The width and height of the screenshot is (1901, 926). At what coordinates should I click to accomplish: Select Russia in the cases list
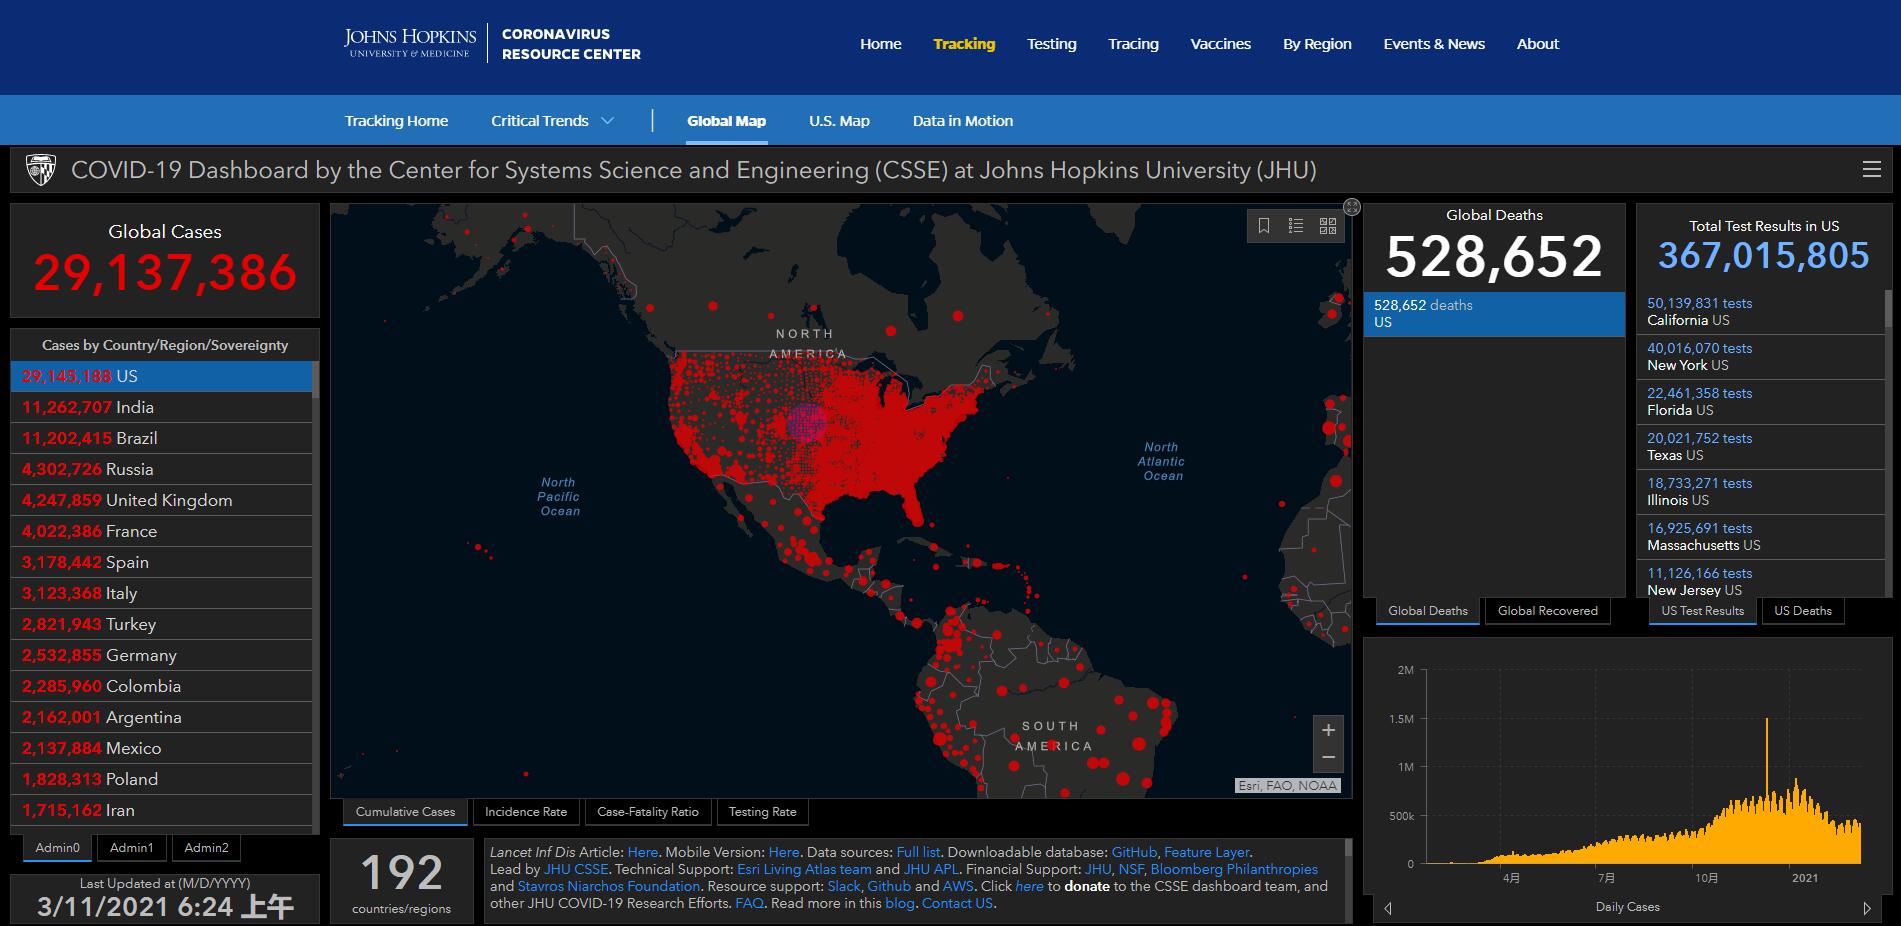161,469
